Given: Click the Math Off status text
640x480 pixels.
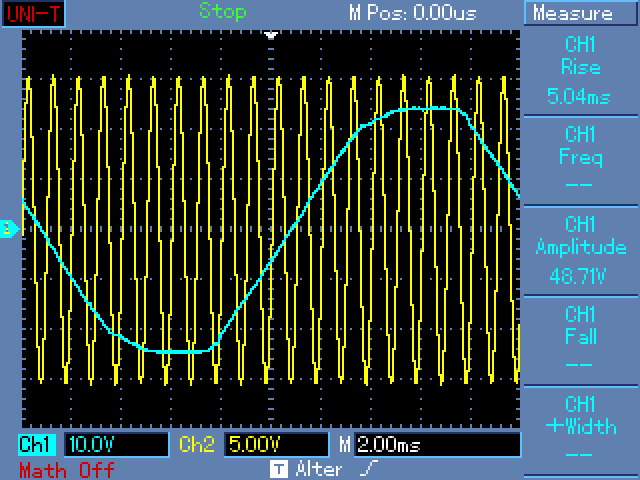Looking at the screenshot, I should coord(67,470).
